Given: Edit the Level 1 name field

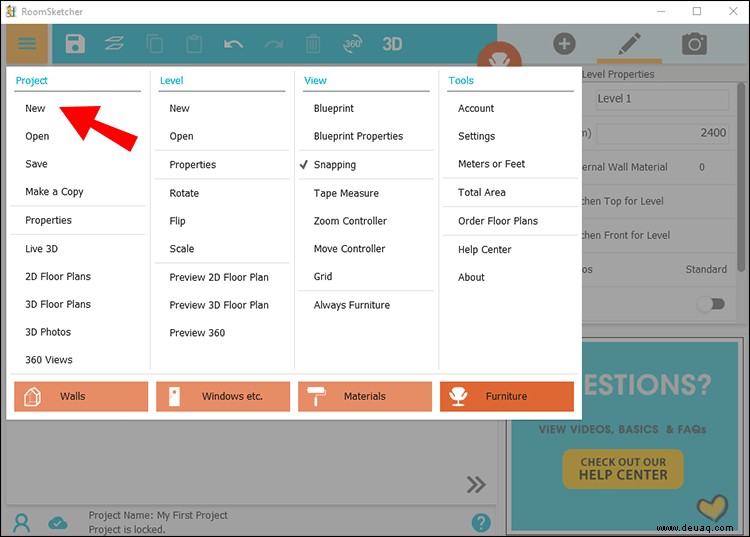Looking at the screenshot, I should click(662, 99).
